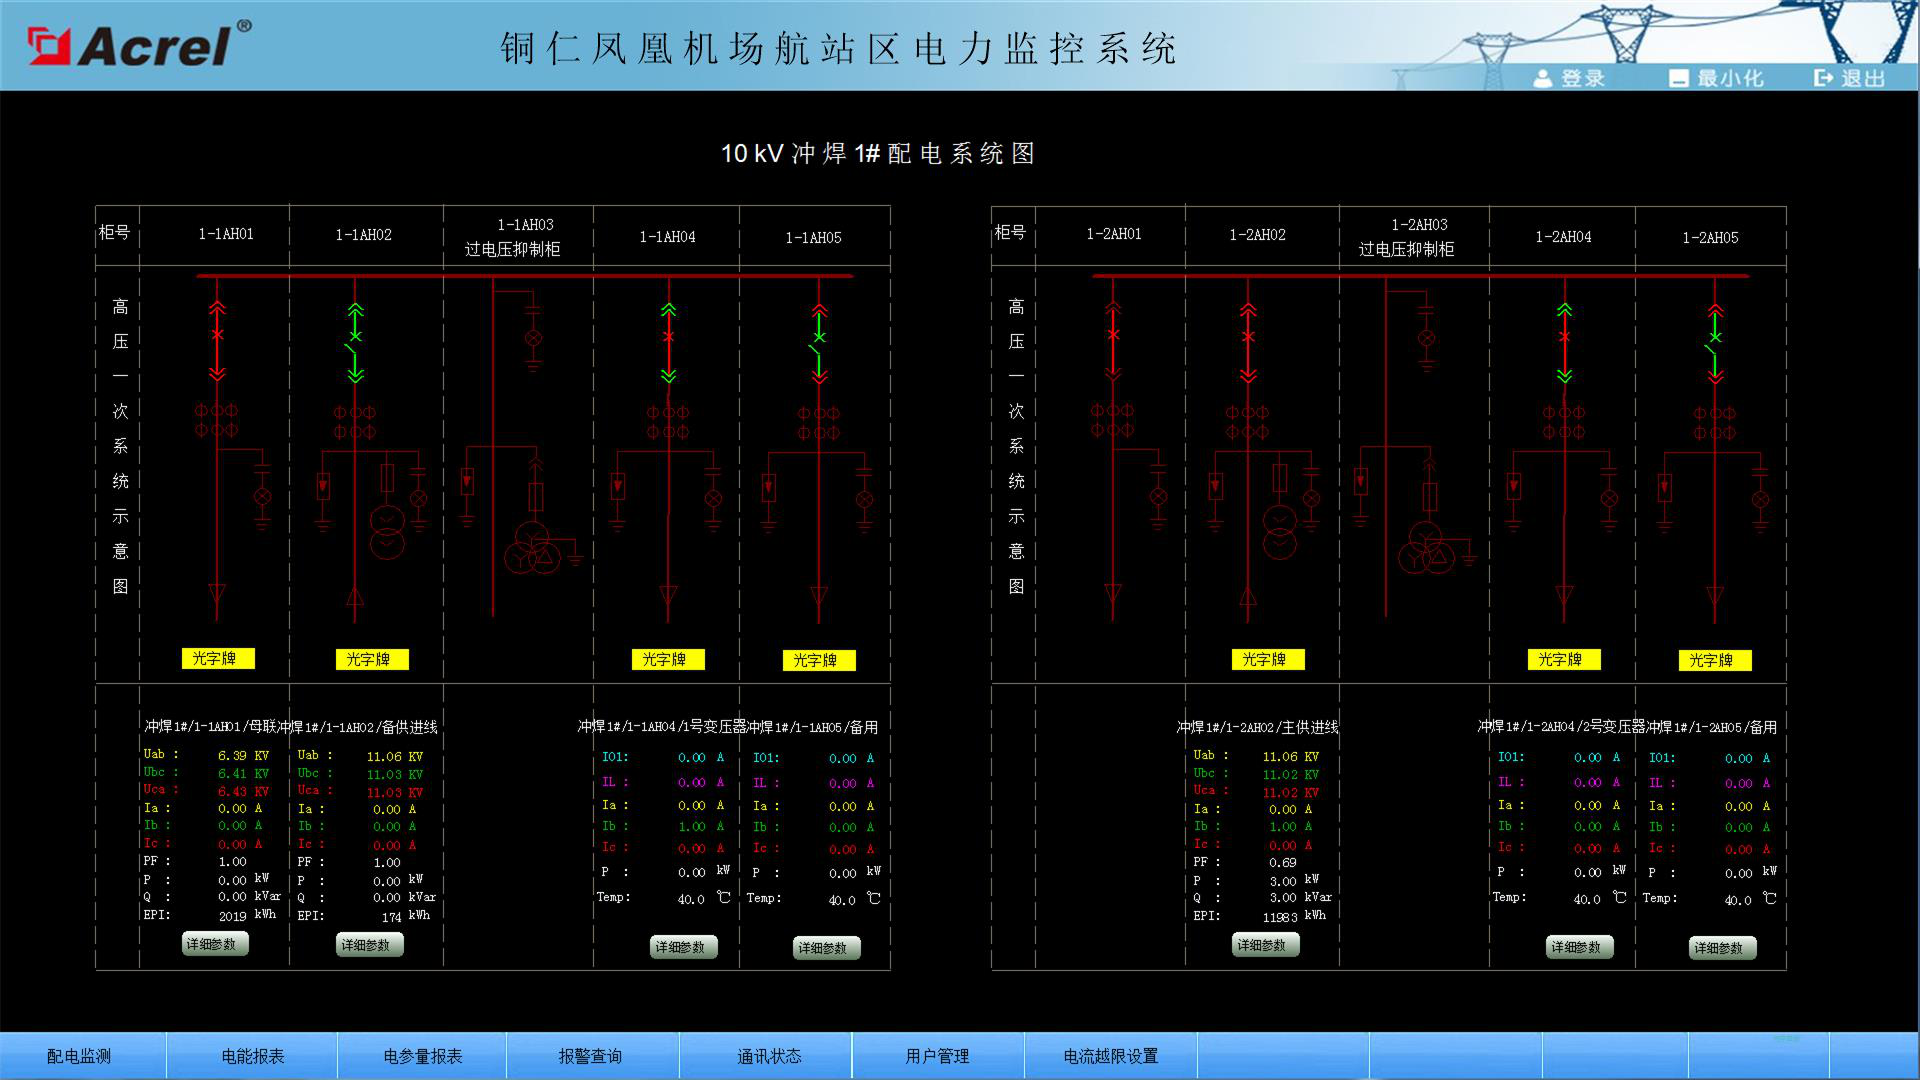This screenshot has height=1080, width=1920.
Task: Click the exit icon labeled 退出
Action: 1823,78
